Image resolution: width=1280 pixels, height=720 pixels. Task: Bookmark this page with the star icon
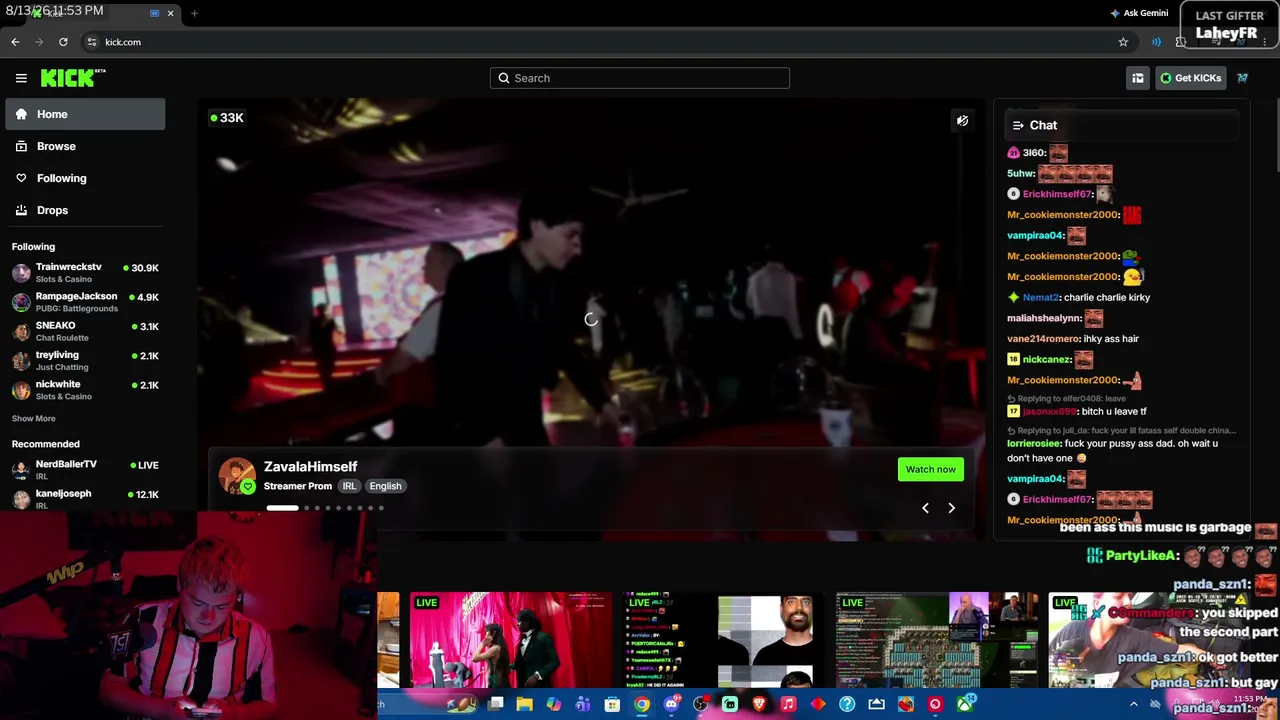click(1123, 42)
